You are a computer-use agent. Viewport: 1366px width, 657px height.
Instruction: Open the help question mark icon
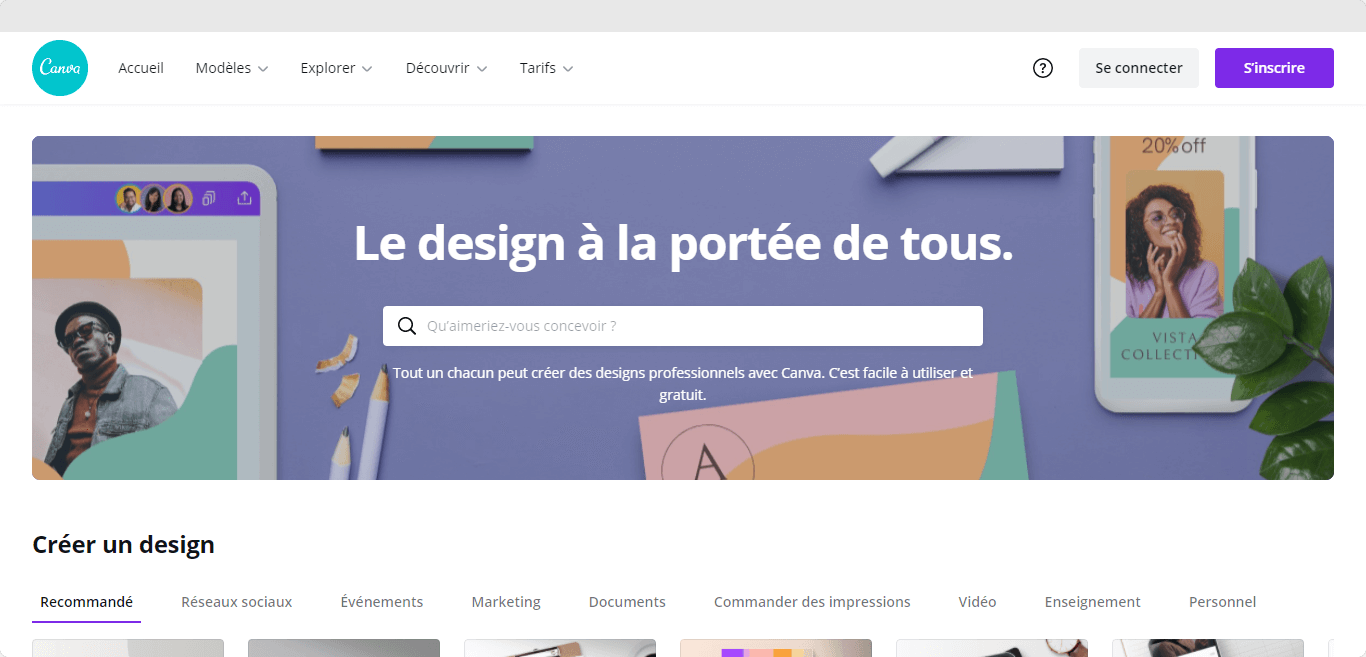tap(1043, 68)
